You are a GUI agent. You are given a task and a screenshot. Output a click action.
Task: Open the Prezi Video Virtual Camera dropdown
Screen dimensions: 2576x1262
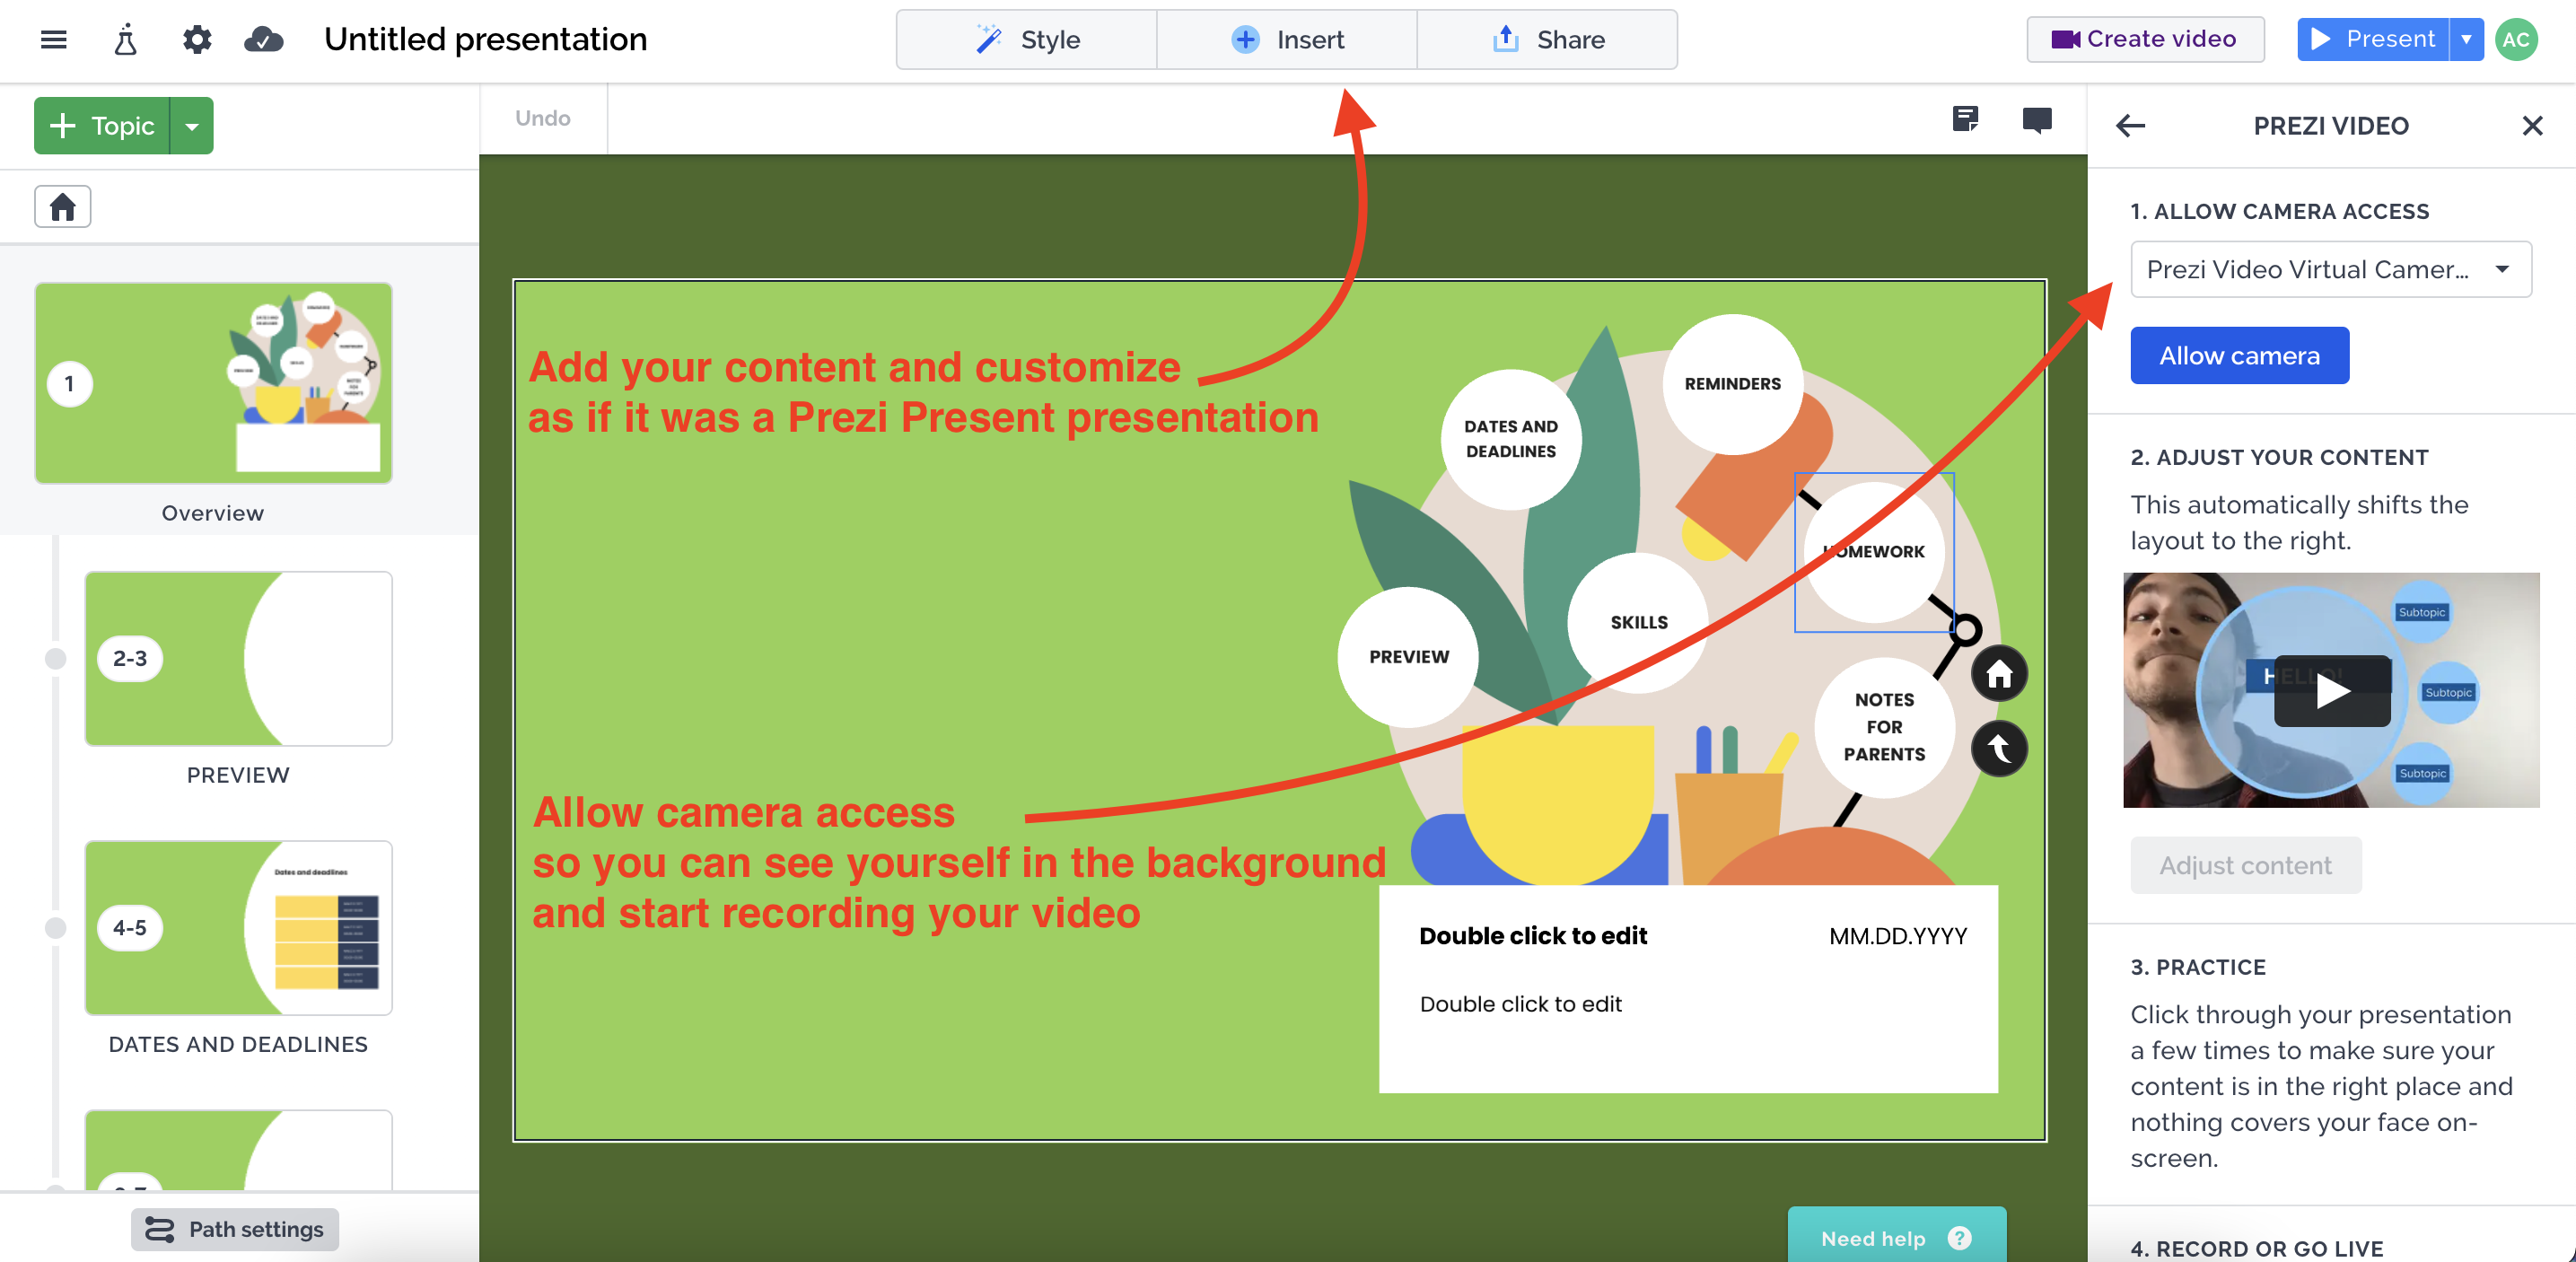(2330, 269)
